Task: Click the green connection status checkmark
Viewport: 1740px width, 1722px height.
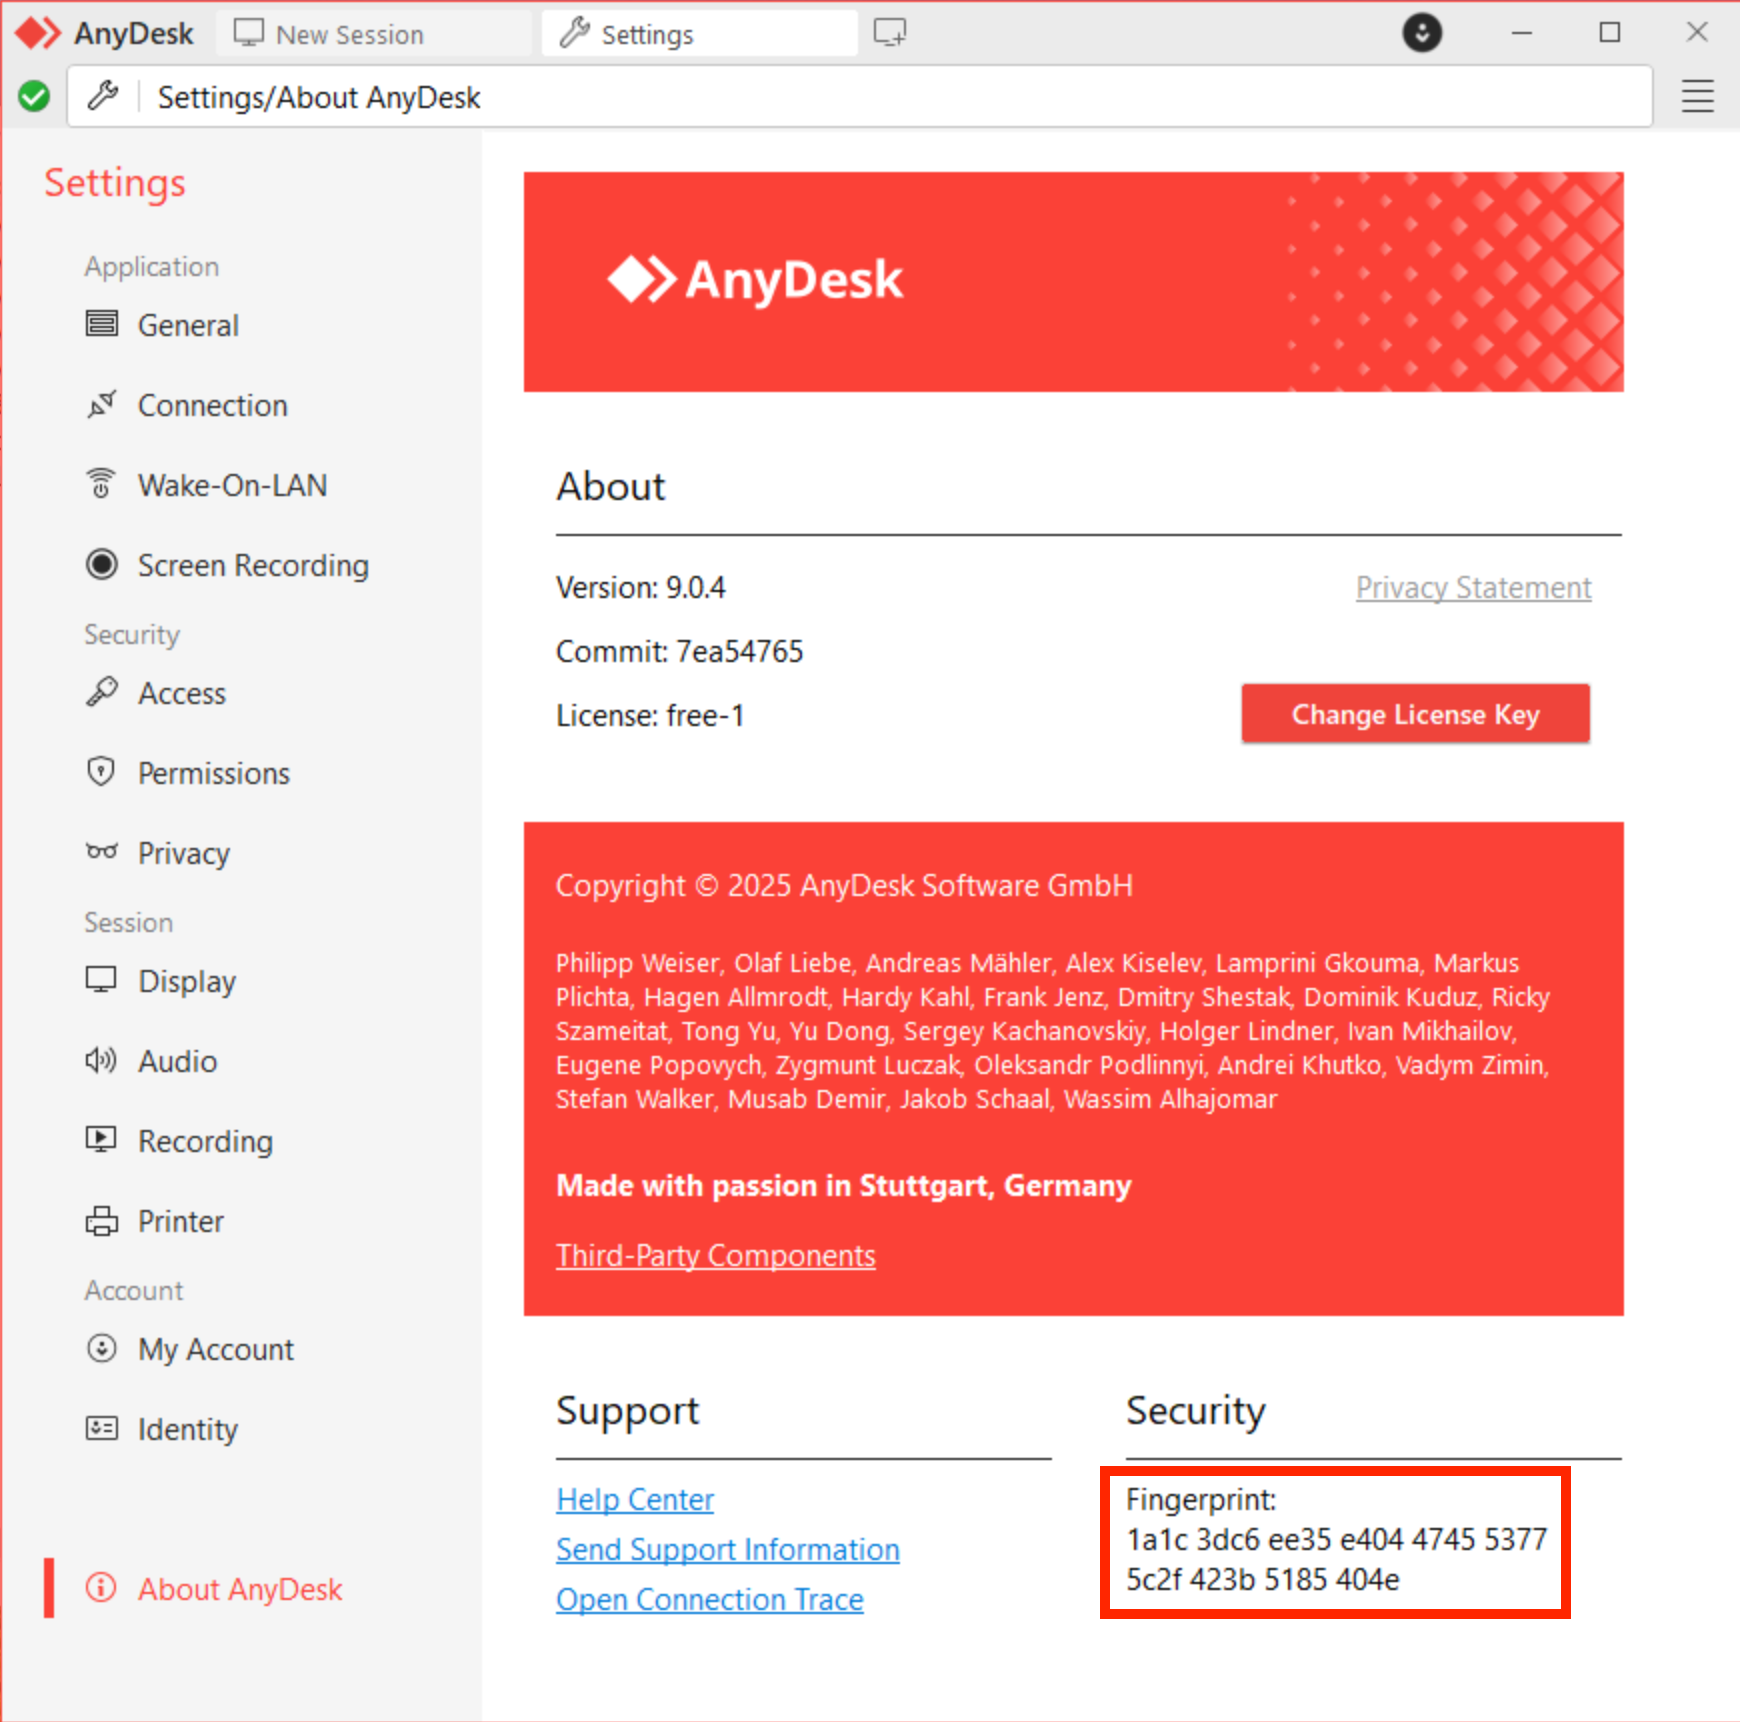Action: pyautogui.click(x=34, y=96)
